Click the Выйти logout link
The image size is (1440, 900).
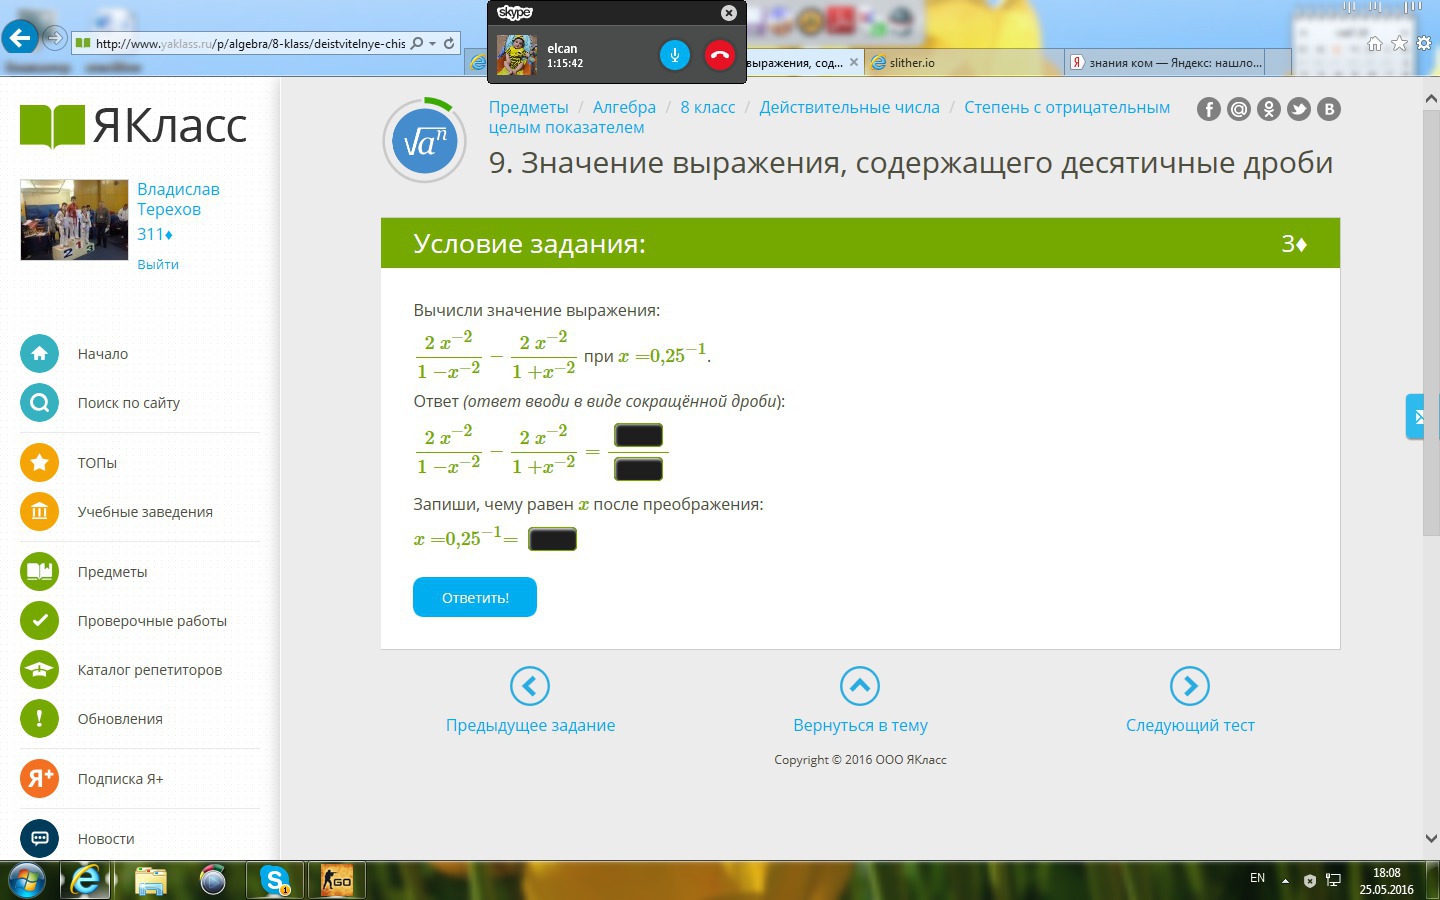point(158,264)
